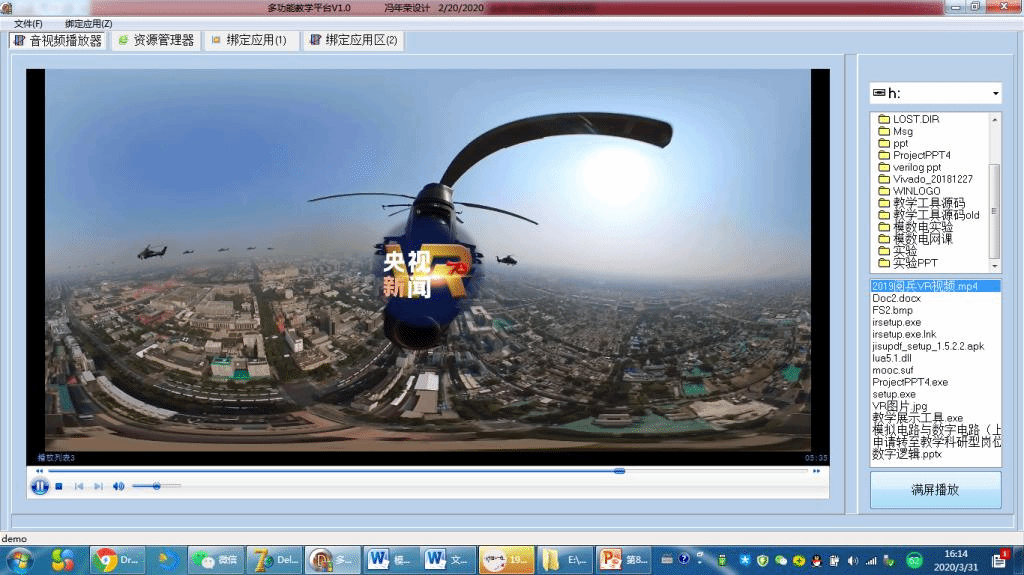The image size is (1024, 575).
Task: Select 数字逻辑.pptx in file list
Action: pos(906,453)
